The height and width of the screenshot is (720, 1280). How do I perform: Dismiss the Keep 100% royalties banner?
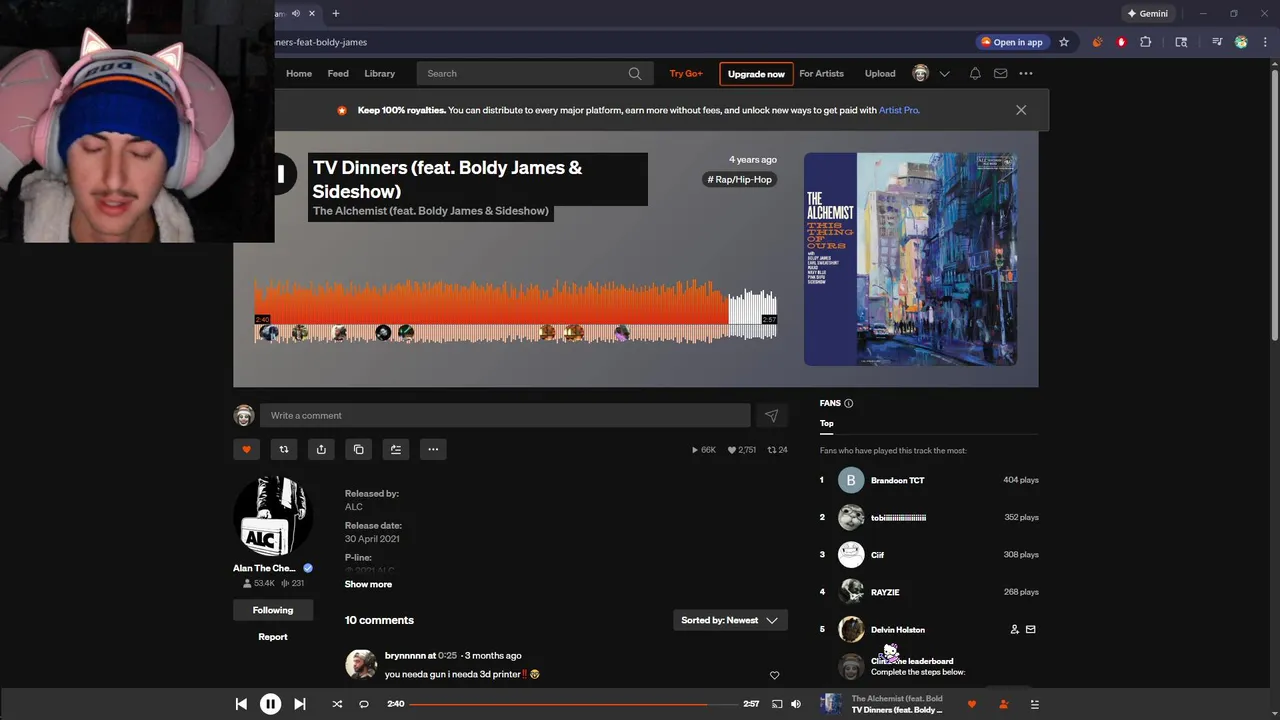(1021, 110)
